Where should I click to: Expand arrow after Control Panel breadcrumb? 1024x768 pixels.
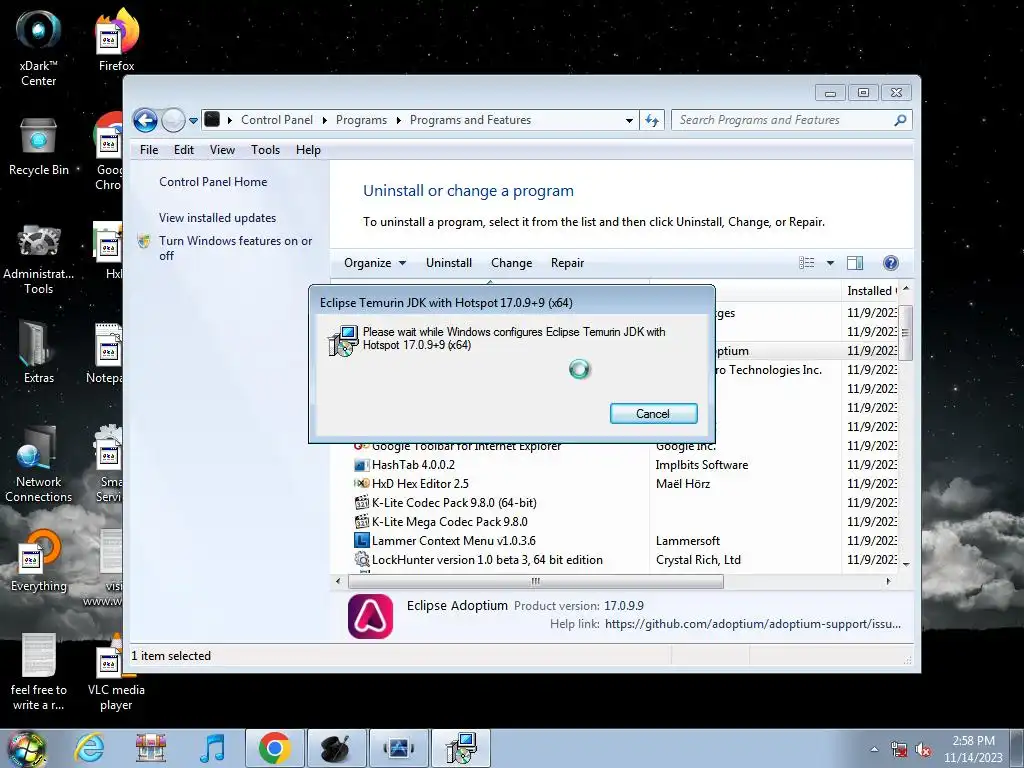[x=325, y=120]
